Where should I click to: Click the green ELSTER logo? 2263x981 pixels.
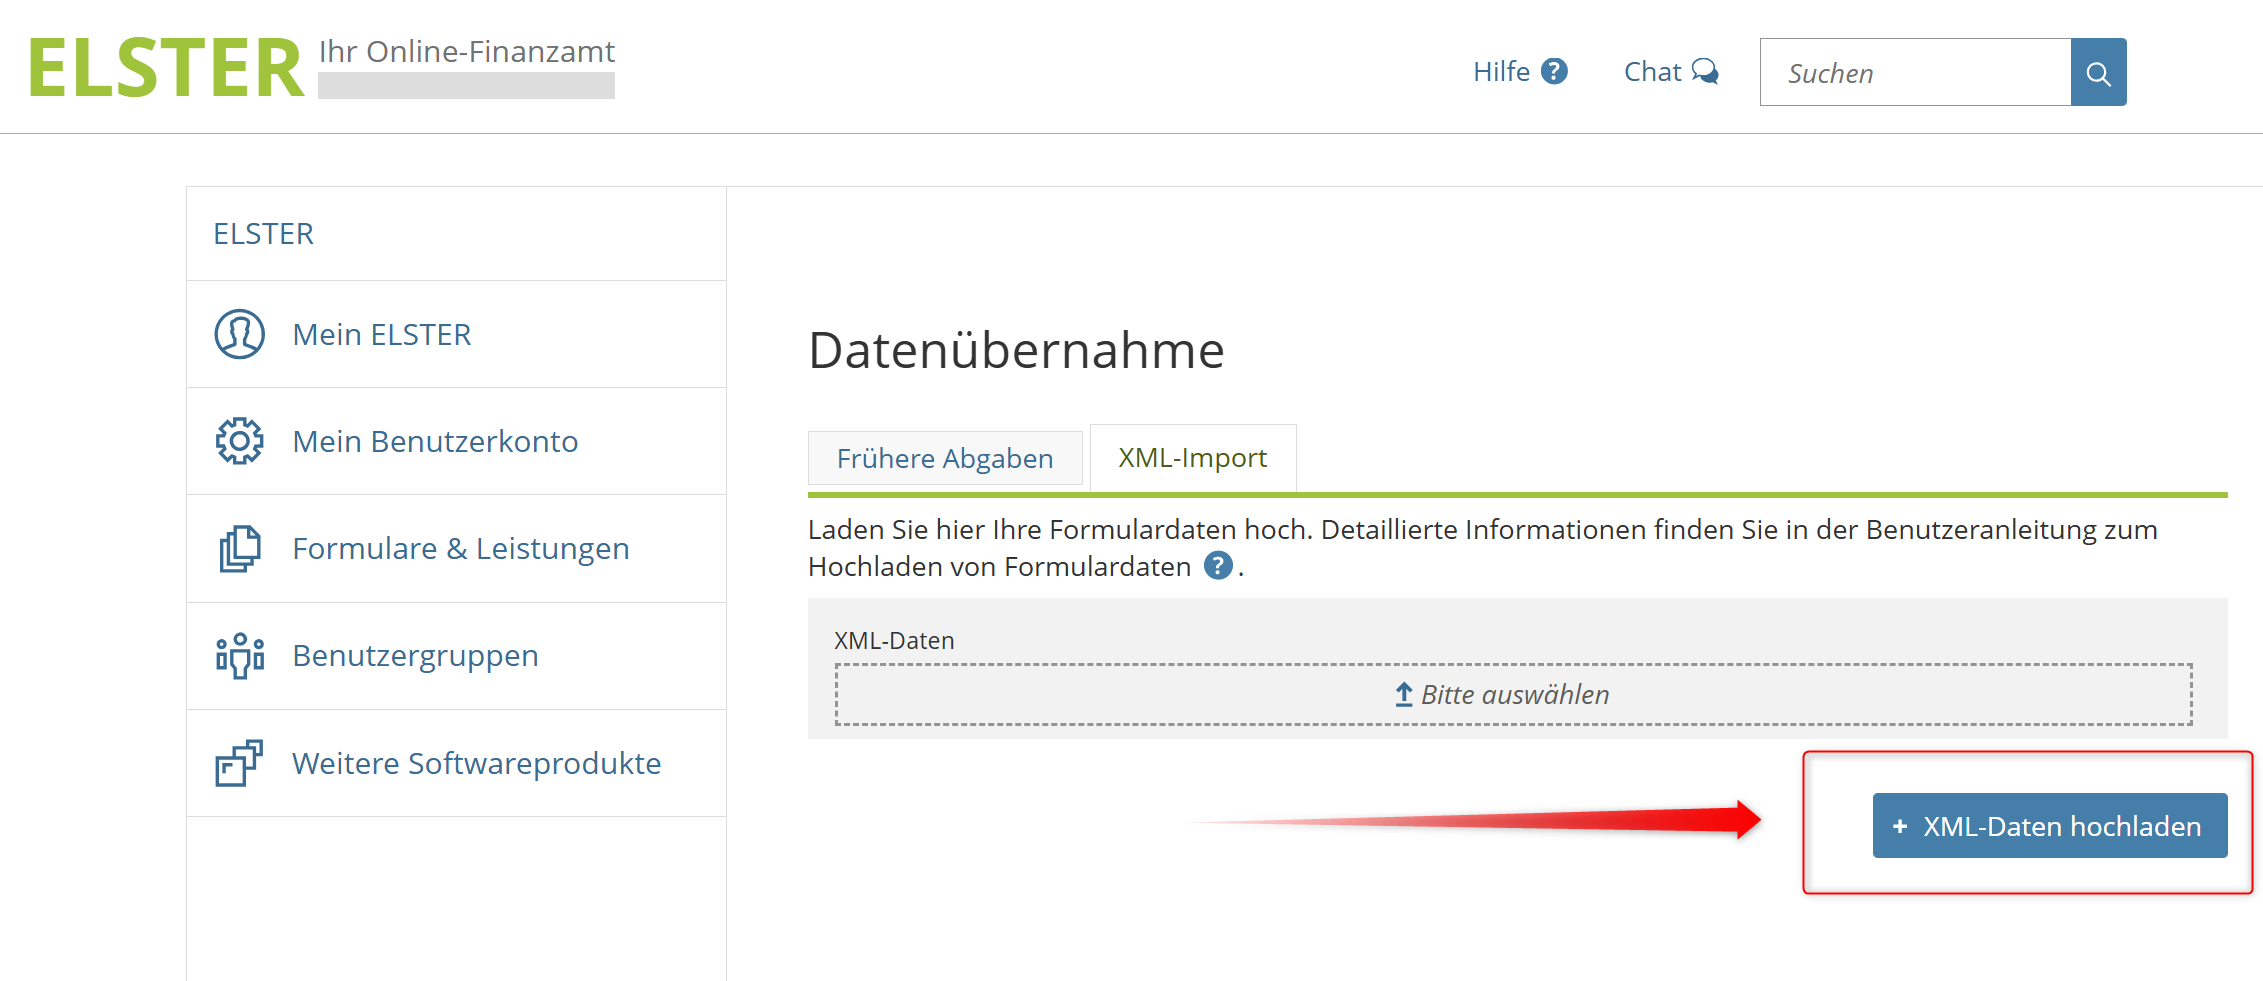tap(166, 68)
